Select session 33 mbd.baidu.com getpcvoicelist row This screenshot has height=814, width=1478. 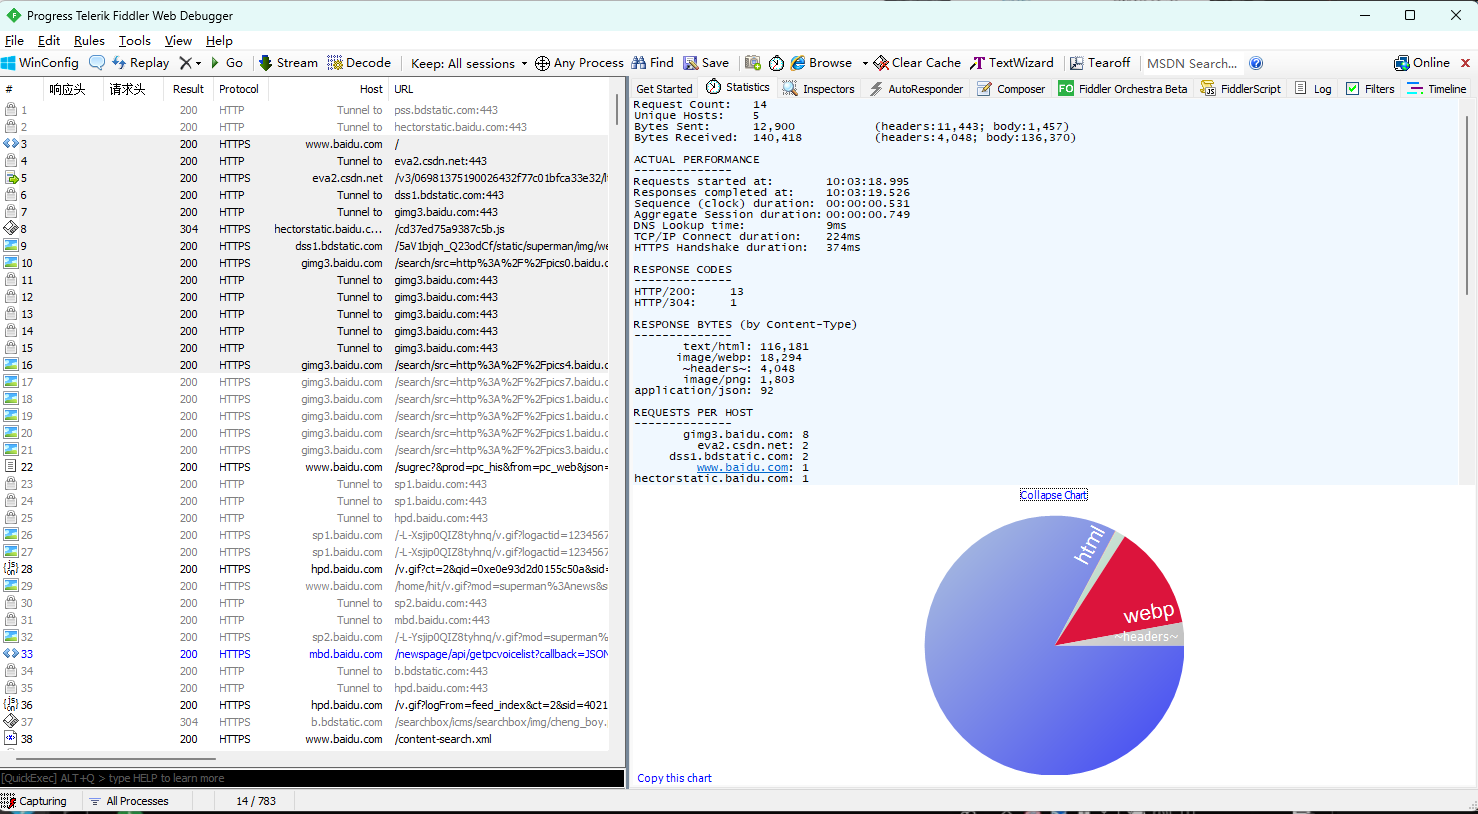pyautogui.click(x=304, y=654)
